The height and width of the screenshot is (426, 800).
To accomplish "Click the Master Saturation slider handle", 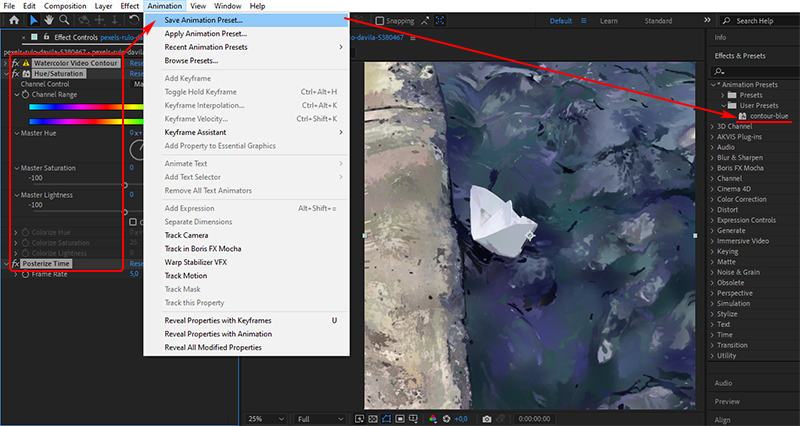I will (x=125, y=185).
